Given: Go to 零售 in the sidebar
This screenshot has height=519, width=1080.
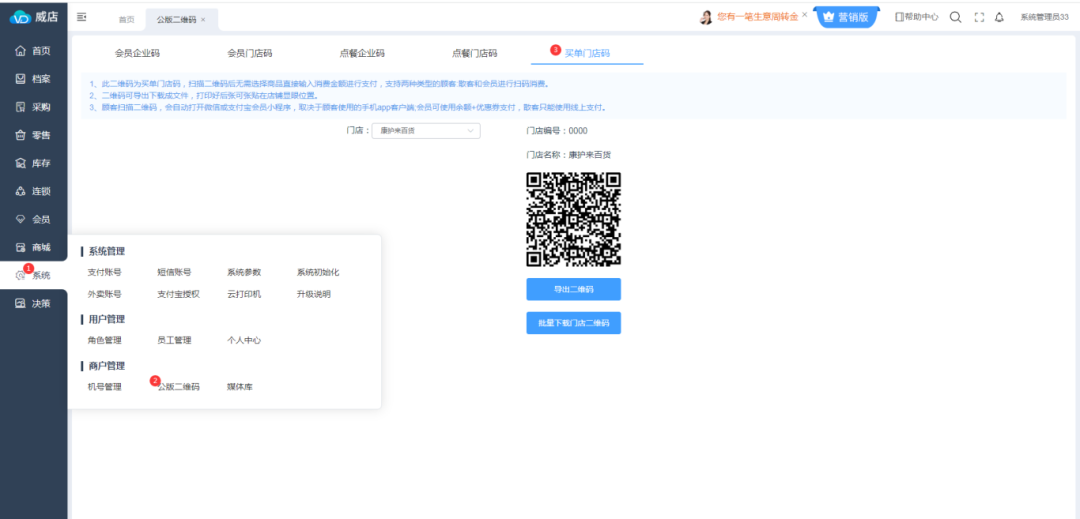Looking at the screenshot, I should pyautogui.click(x=33, y=135).
